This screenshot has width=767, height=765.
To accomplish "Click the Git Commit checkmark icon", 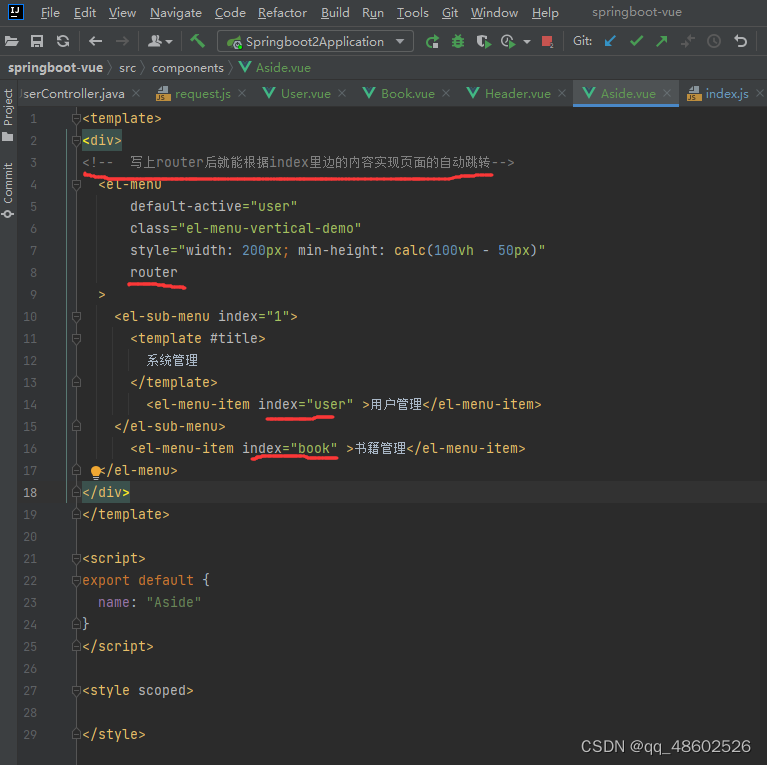I will (x=636, y=42).
